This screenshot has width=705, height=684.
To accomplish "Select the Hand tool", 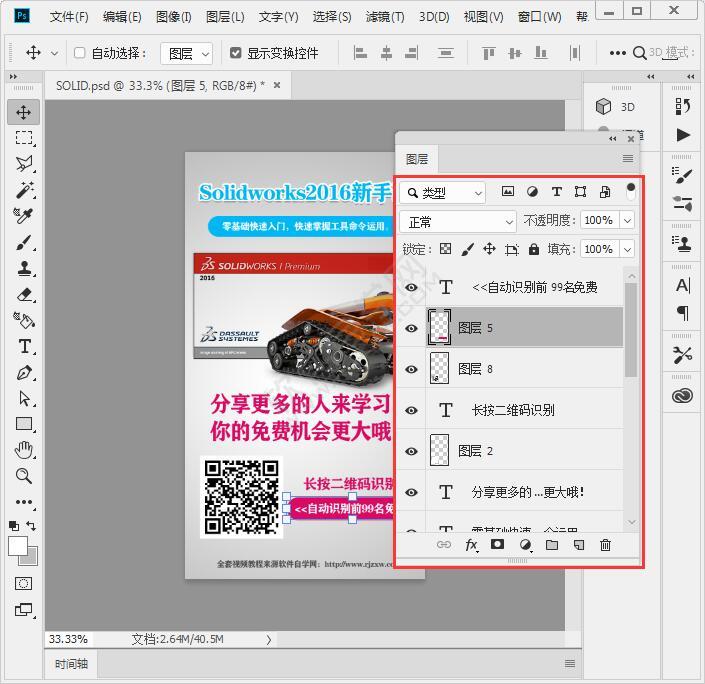I will coord(24,450).
